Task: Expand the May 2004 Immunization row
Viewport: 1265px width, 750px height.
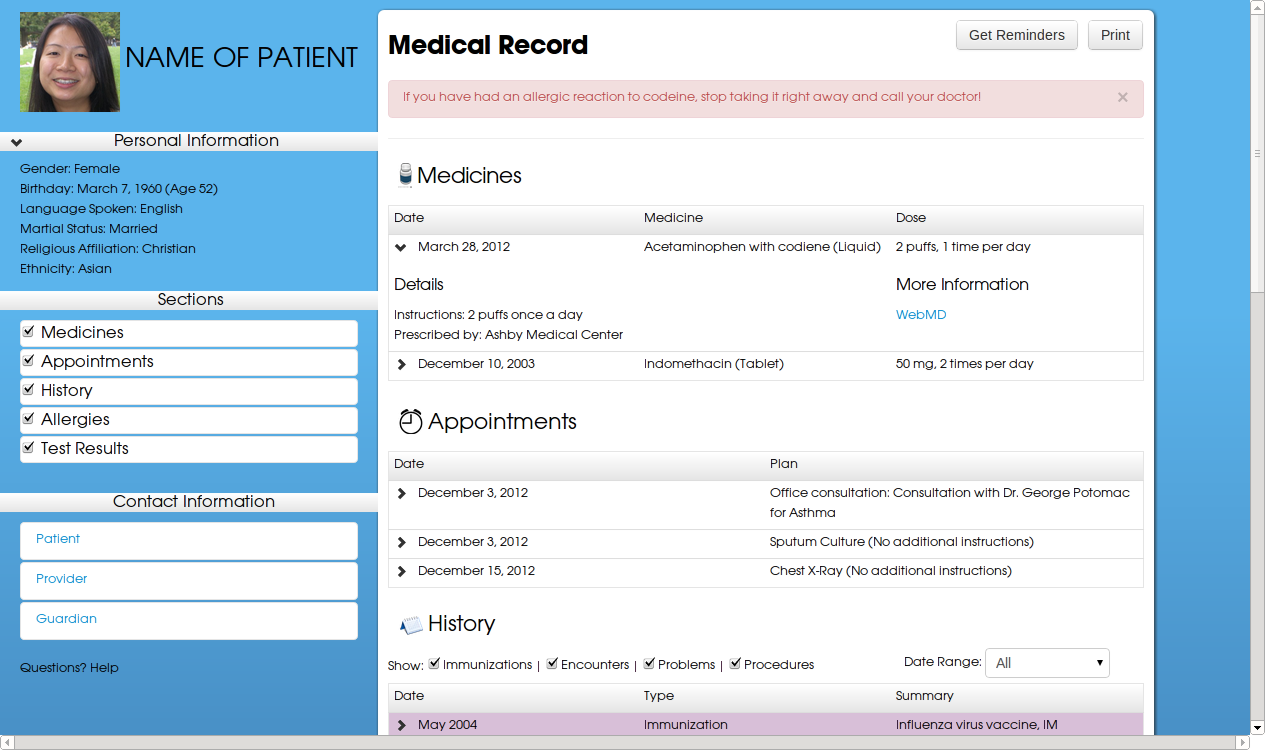Action: 401,725
